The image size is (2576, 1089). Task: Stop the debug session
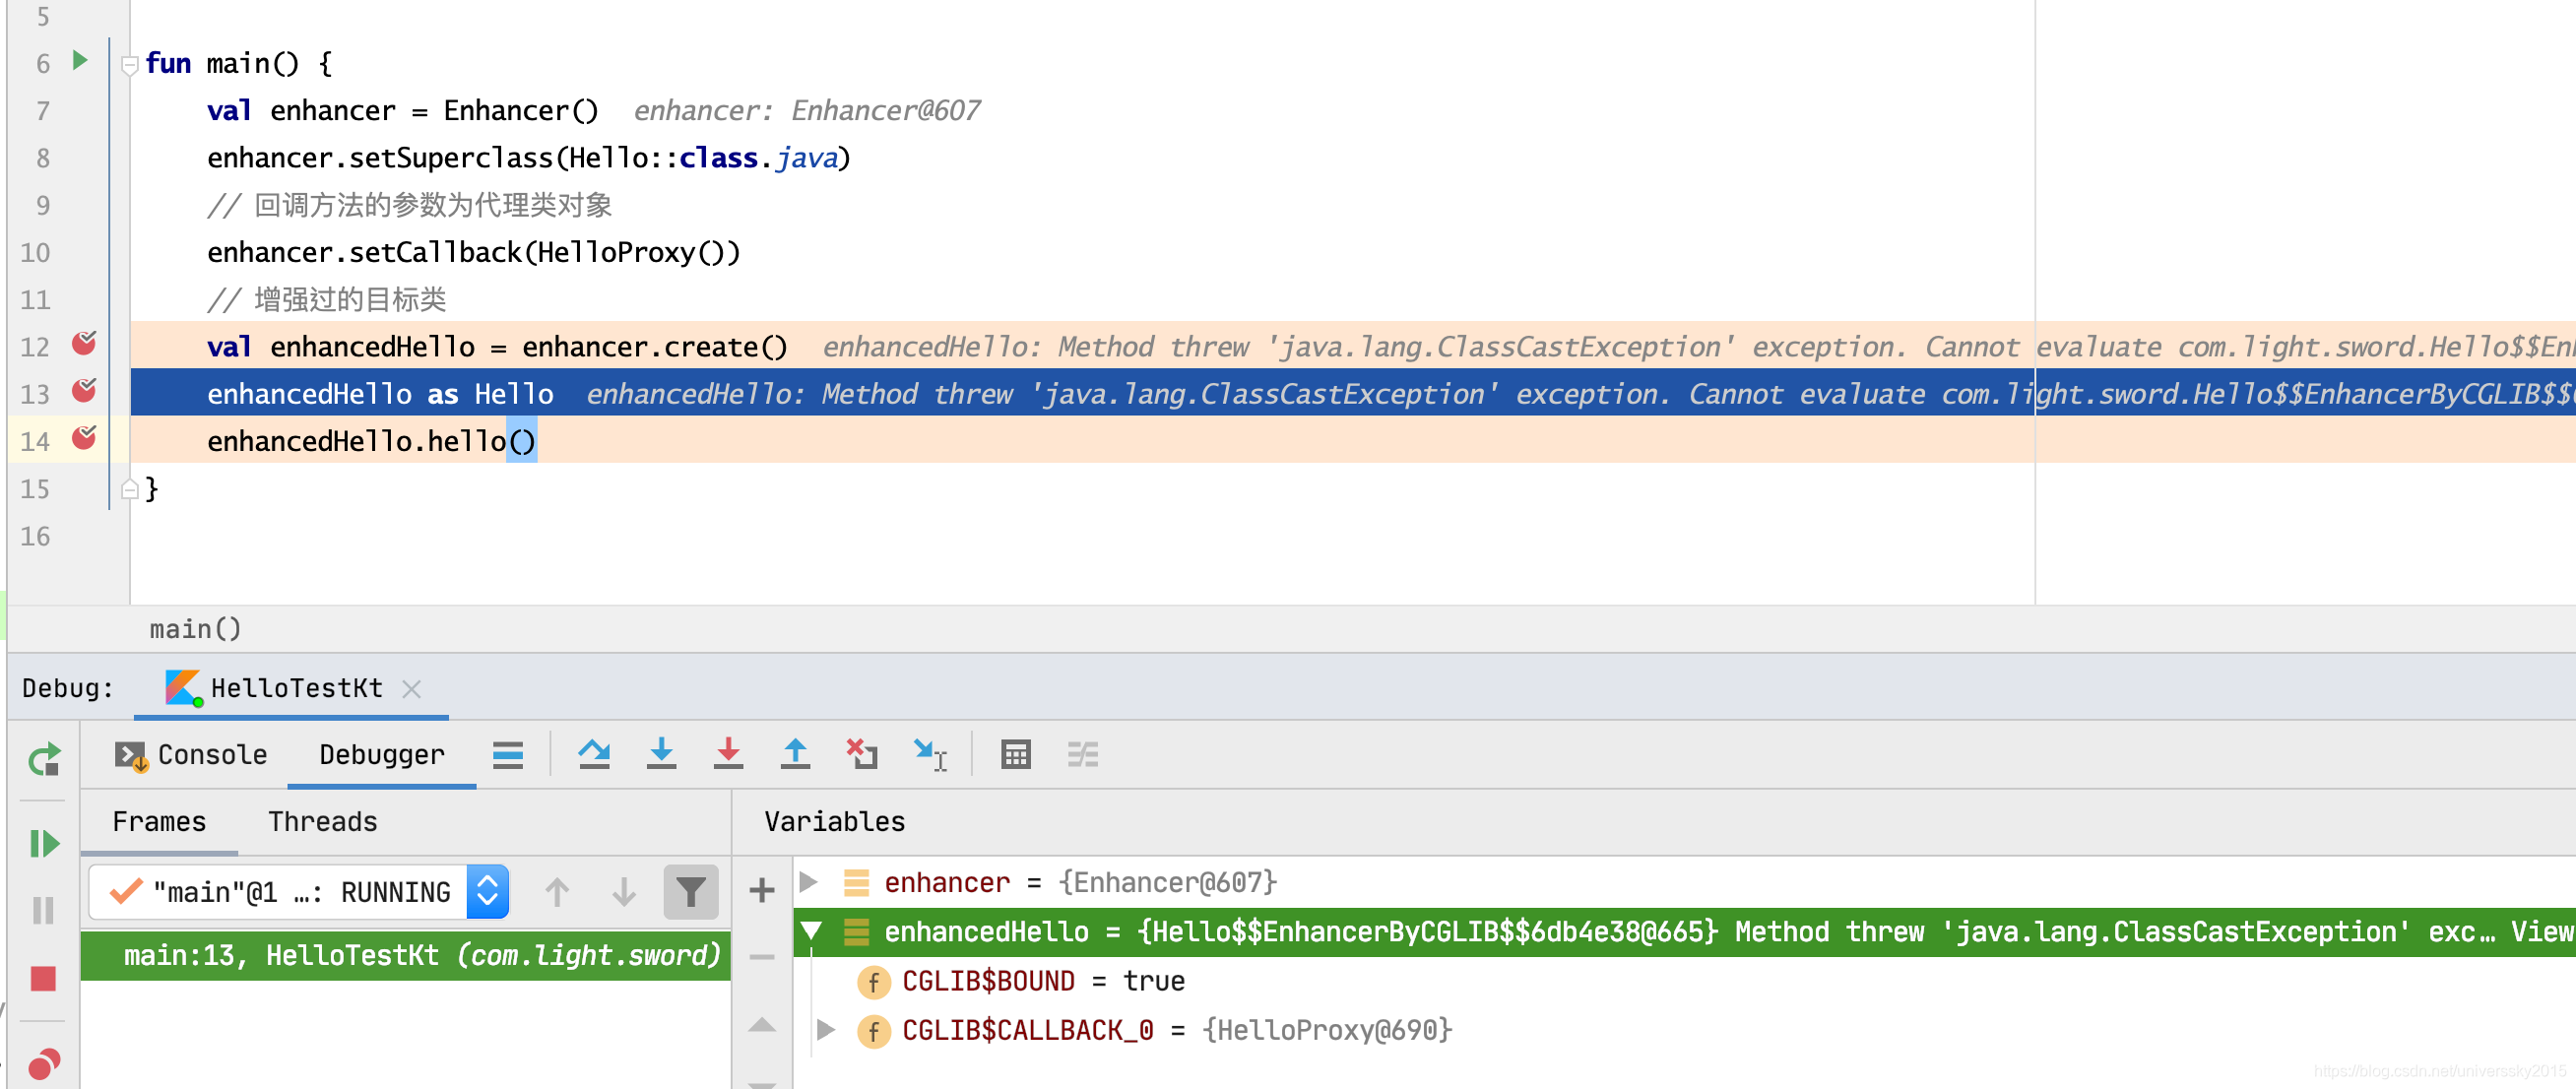pyautogui.click(x=43, y=979)
